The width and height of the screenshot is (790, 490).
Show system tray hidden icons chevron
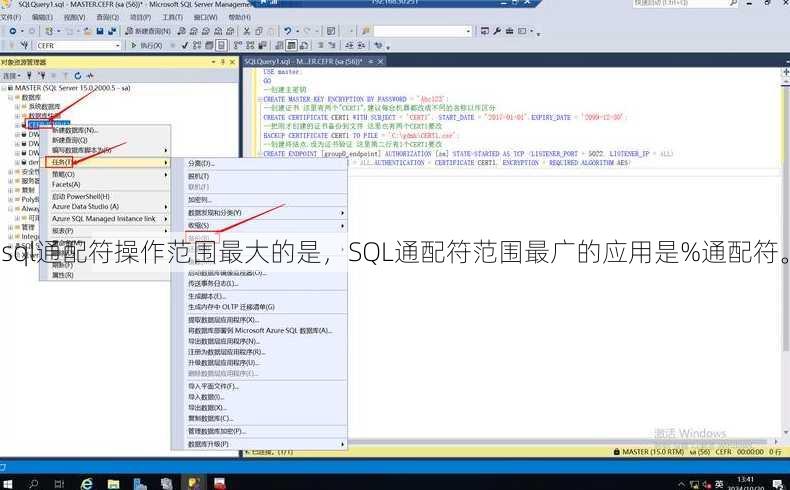tap(681, 484)
